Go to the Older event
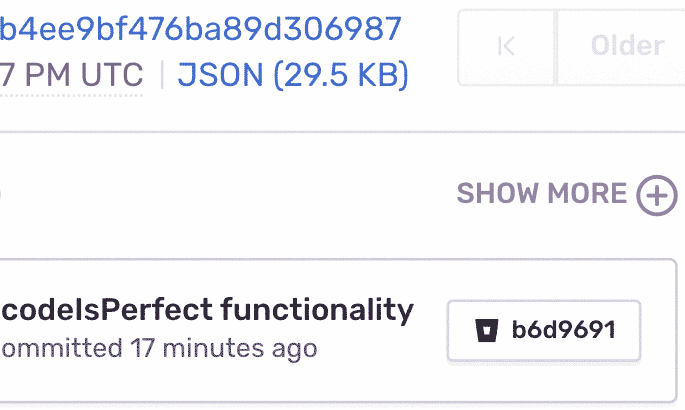Image resolution: width=685 pixels, height=410 pixels. [x=627, y=47]
